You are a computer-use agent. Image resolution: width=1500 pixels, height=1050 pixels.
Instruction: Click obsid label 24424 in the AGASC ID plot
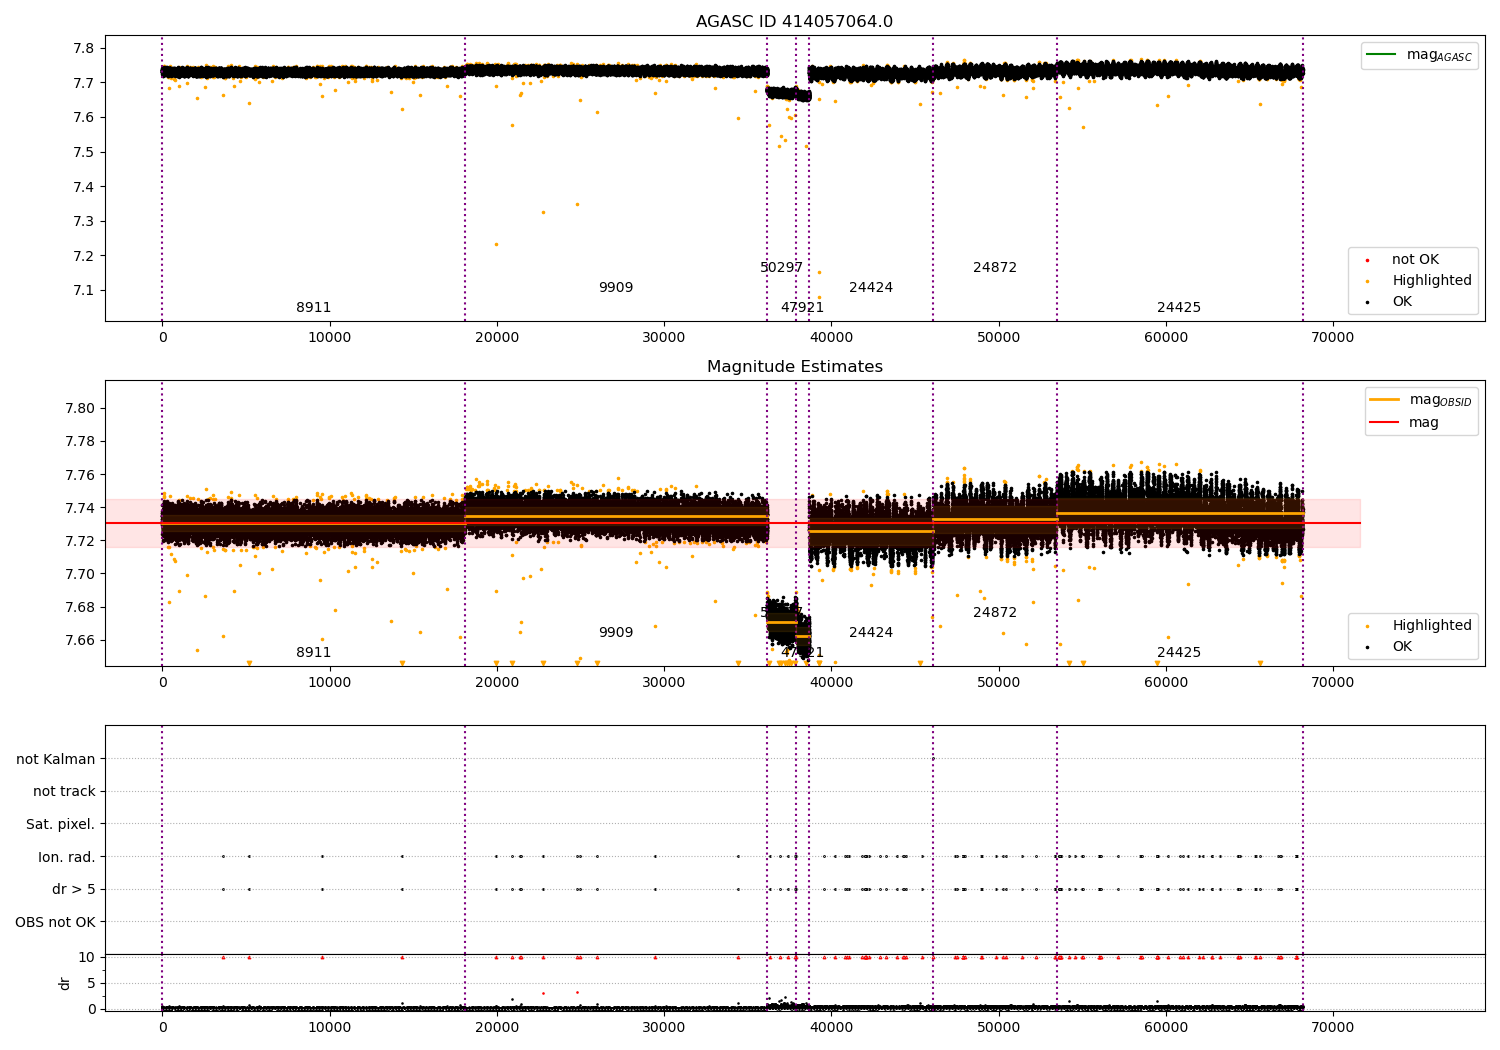pos(871,288)
